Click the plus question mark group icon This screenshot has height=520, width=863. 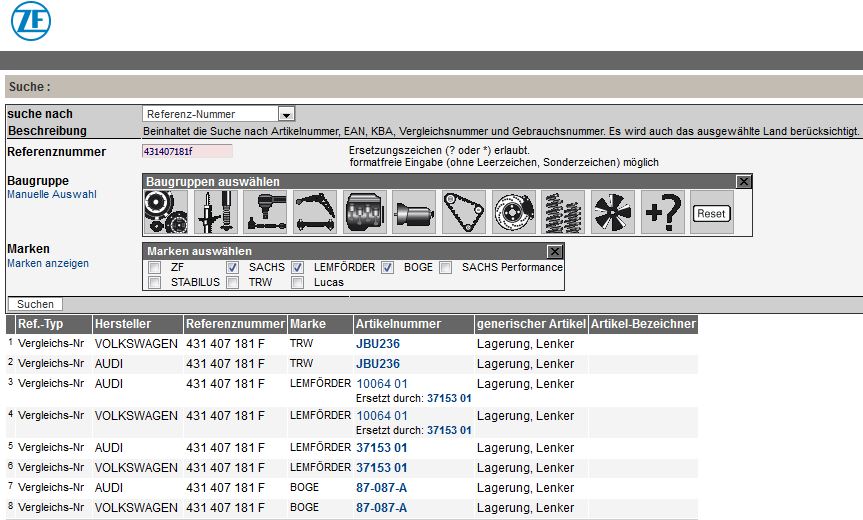click(662, 213)
